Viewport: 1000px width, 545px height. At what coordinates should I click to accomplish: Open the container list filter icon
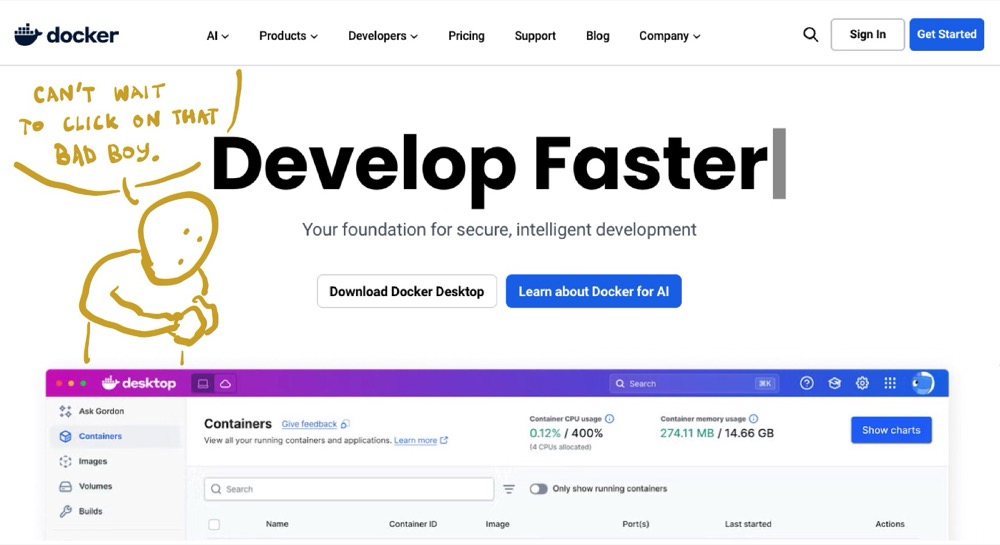tap(508, 489)
